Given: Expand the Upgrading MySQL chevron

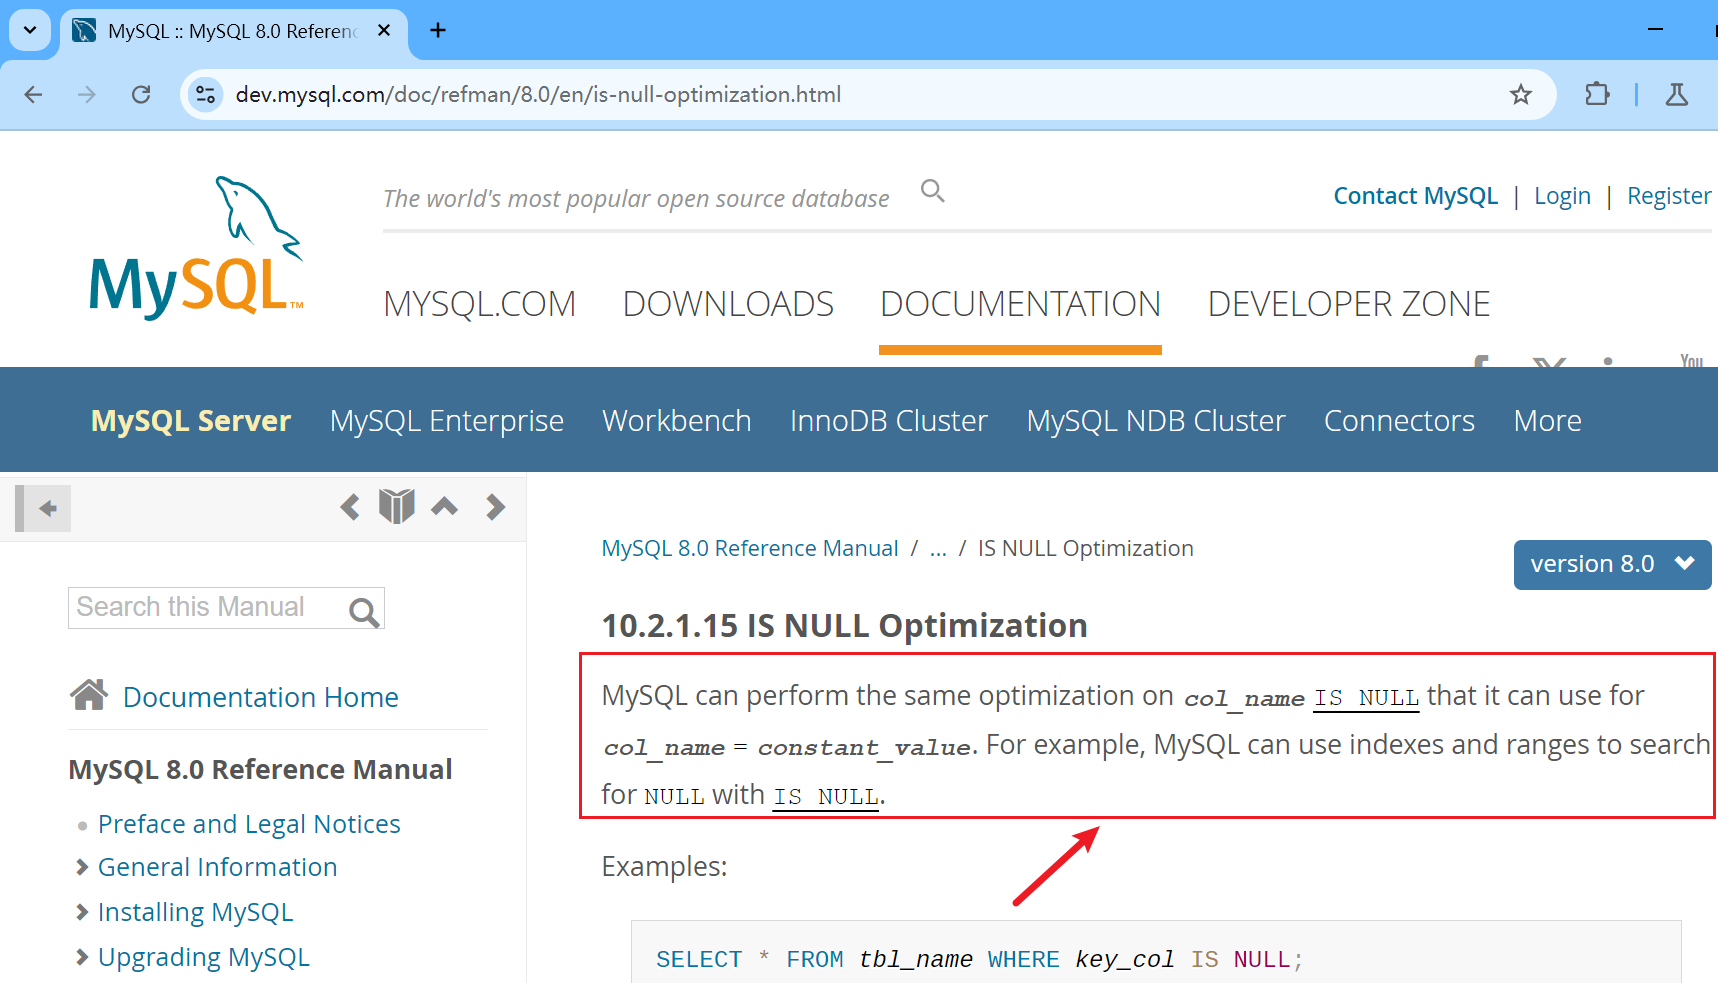Looking at the screenshot, I should coord(82,957).
